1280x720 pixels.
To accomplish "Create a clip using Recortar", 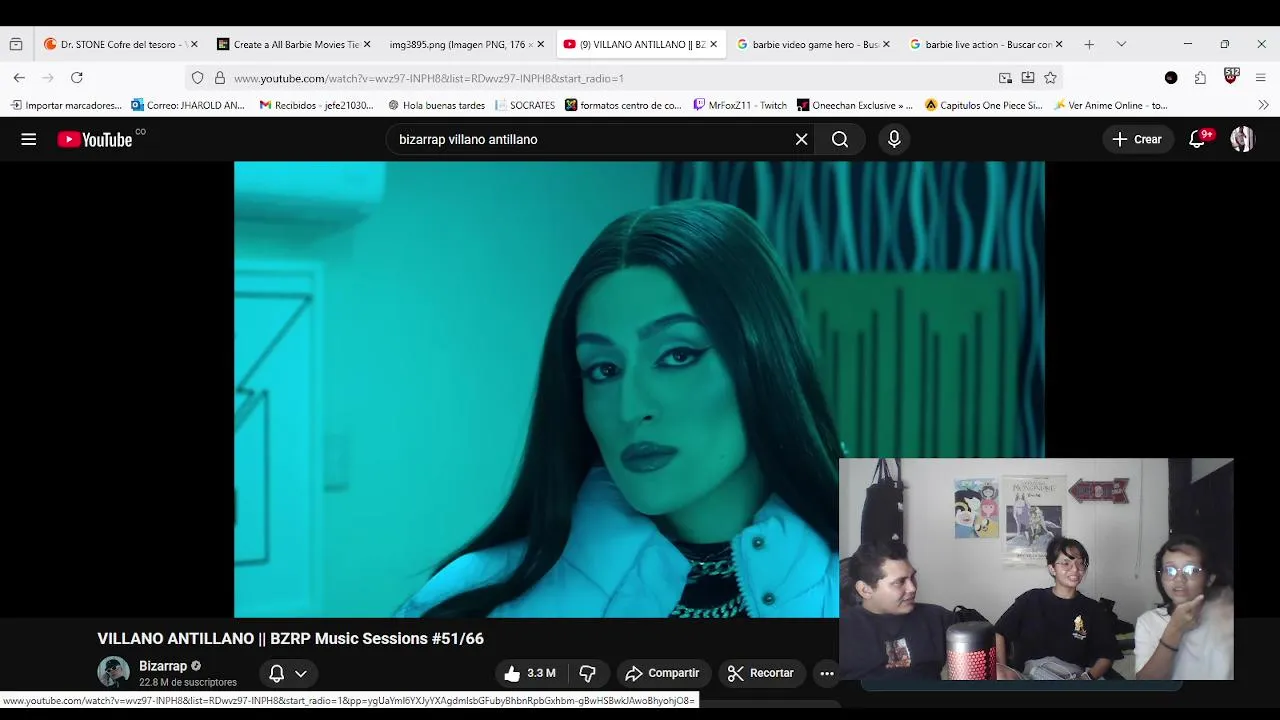I will (x=760, y=673).
